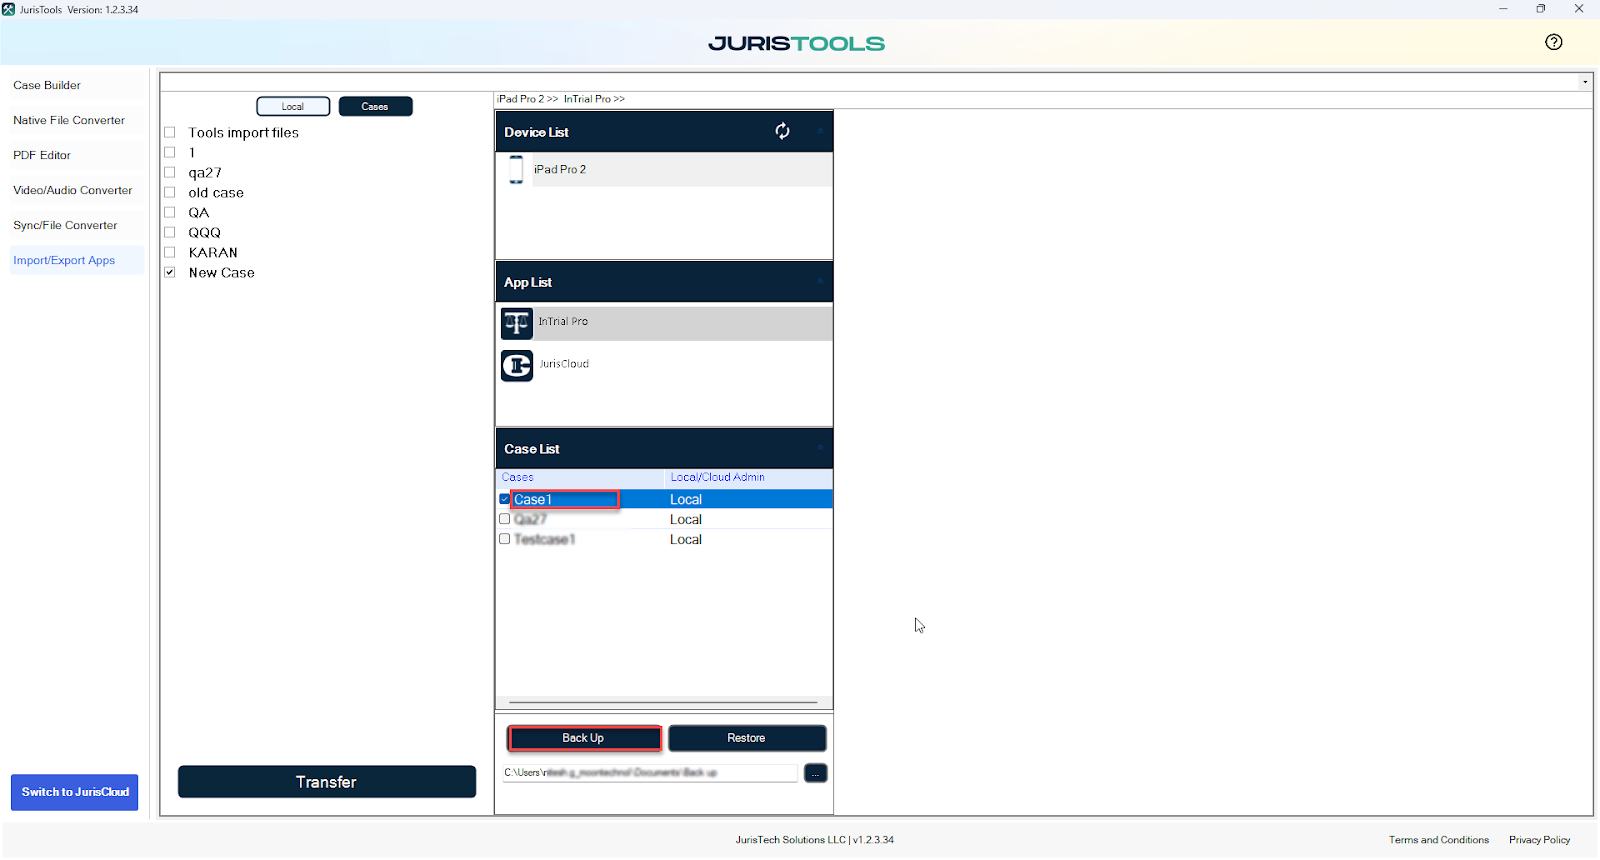Uncheck the New Case checkbox
Image resolution: width=1600 pixels, height=860 pixels.
click(170, 272)
